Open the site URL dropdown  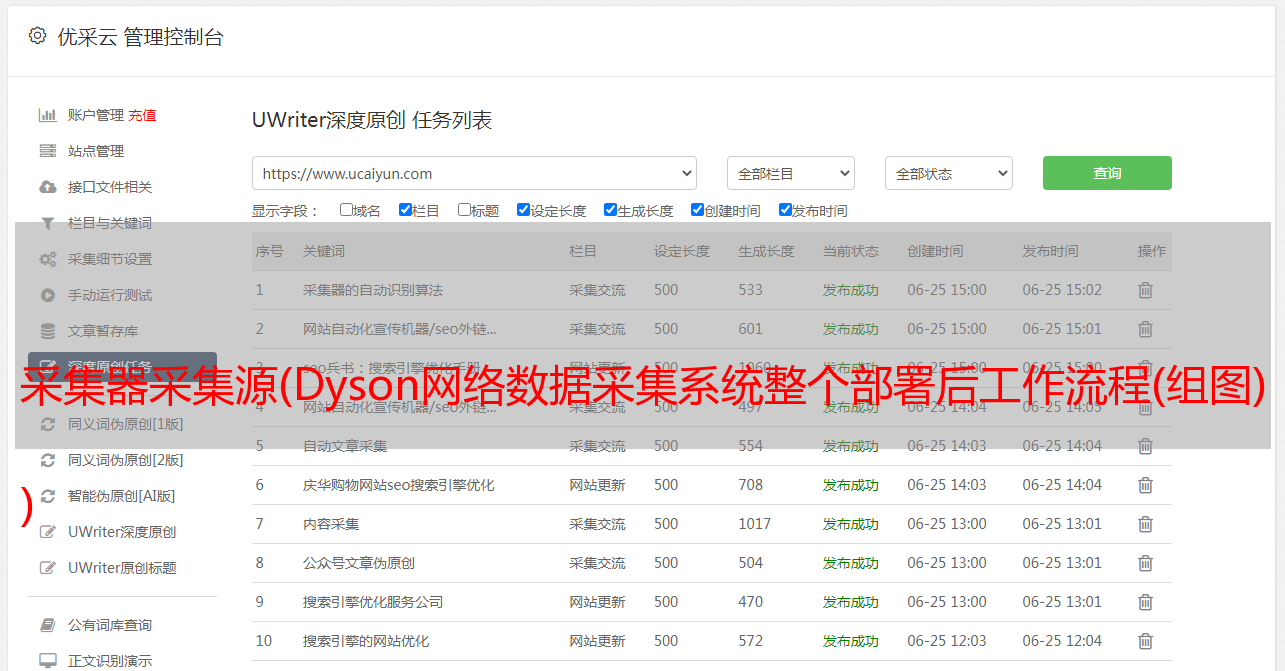tap(474, 173)
